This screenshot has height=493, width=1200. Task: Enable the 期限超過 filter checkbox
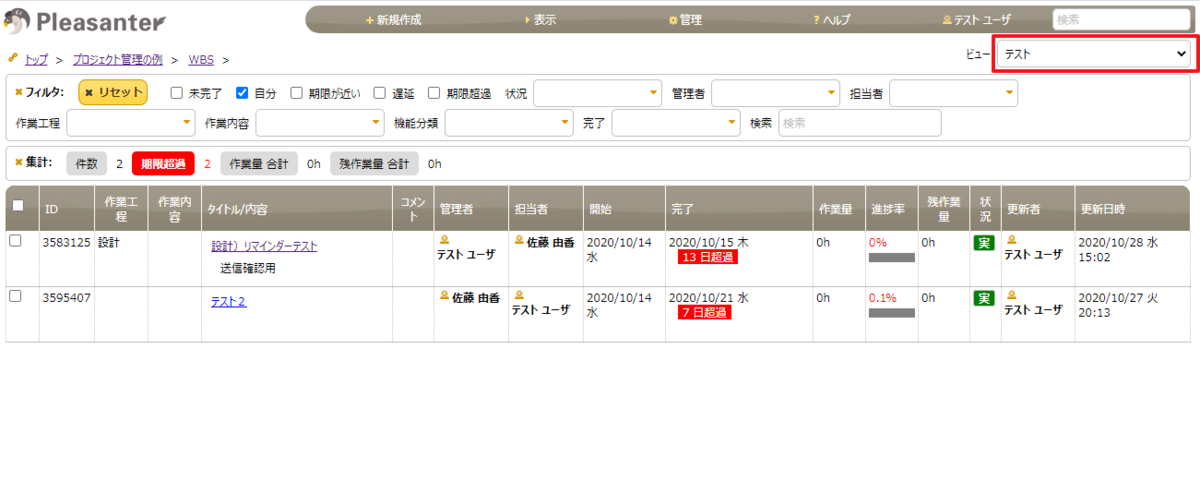click(x=434, y=93)
